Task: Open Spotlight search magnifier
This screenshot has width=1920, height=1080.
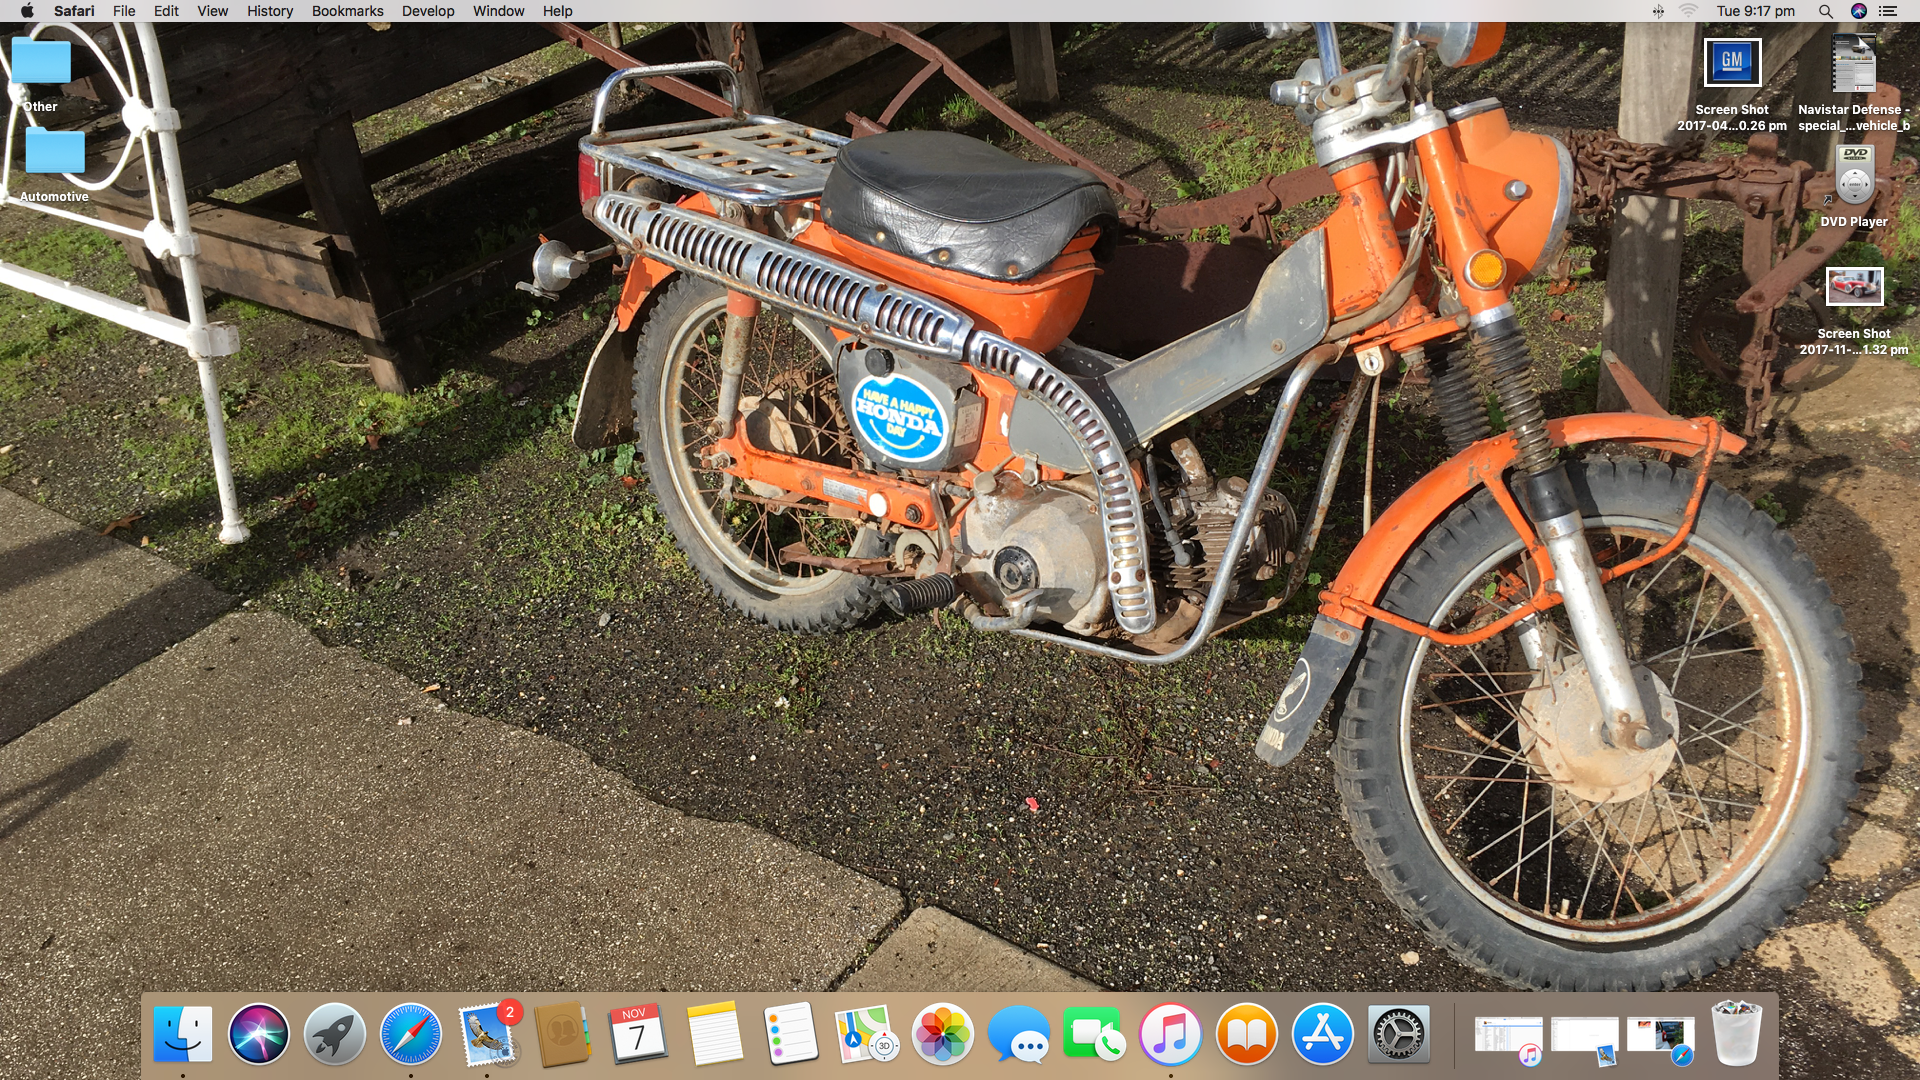Action: click(x=1826, y=11)
